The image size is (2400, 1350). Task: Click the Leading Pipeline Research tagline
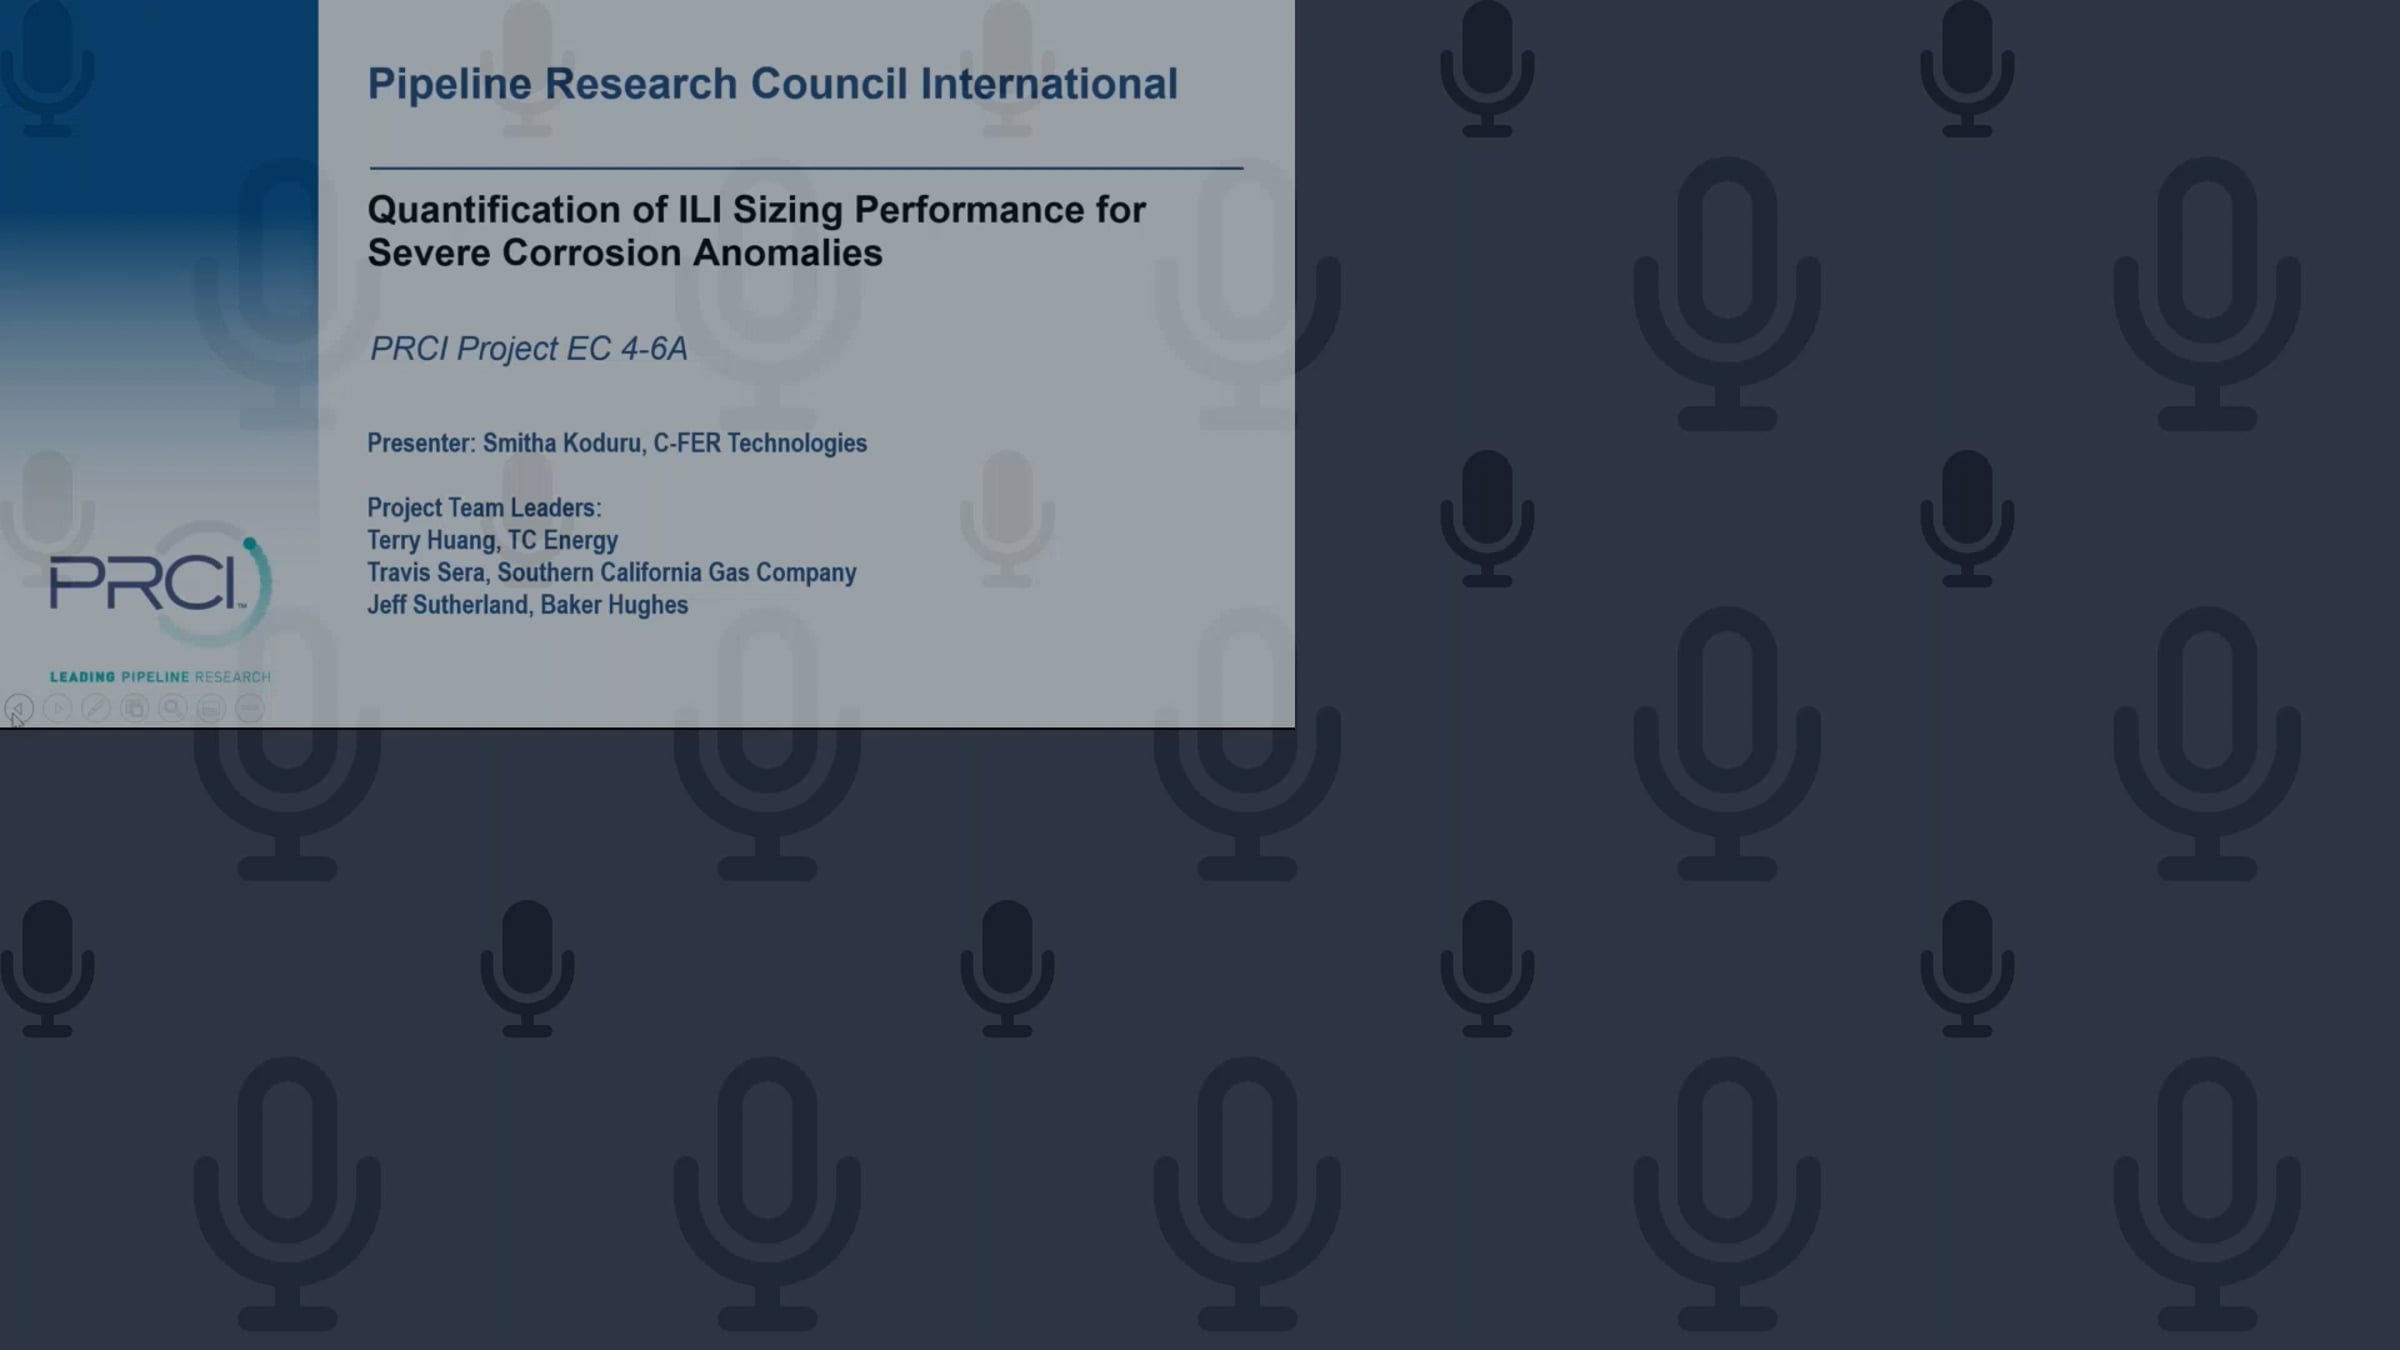[160, 677]
